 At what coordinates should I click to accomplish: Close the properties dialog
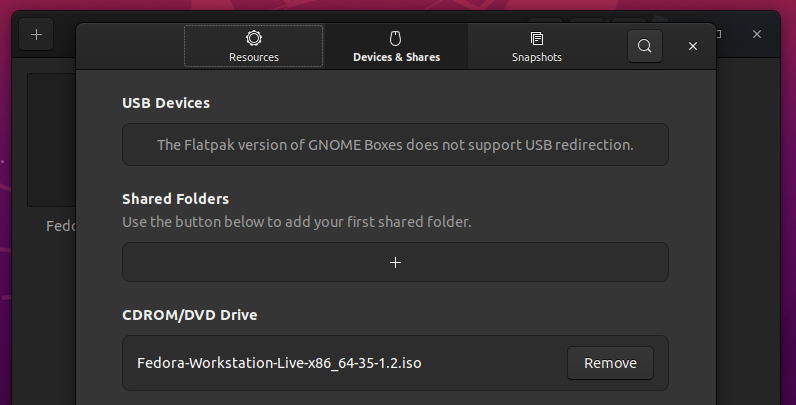pyautogui.click(x=693, y=46)
